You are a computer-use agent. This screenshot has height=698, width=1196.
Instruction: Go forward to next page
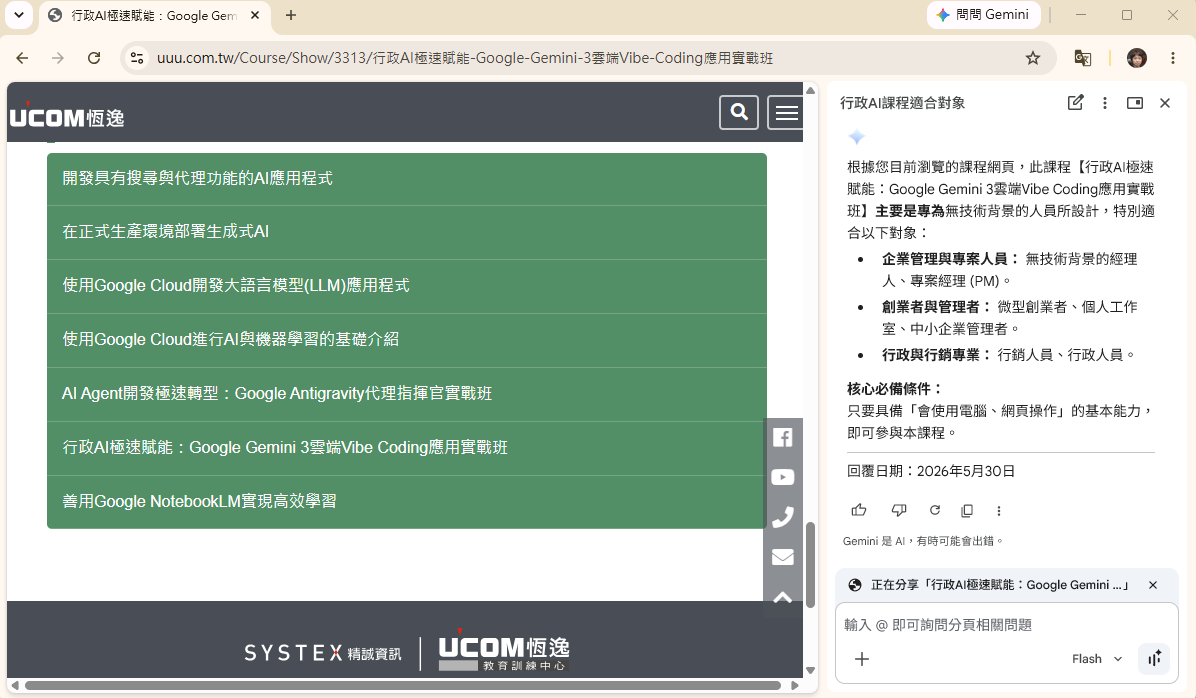coord(58,58)
